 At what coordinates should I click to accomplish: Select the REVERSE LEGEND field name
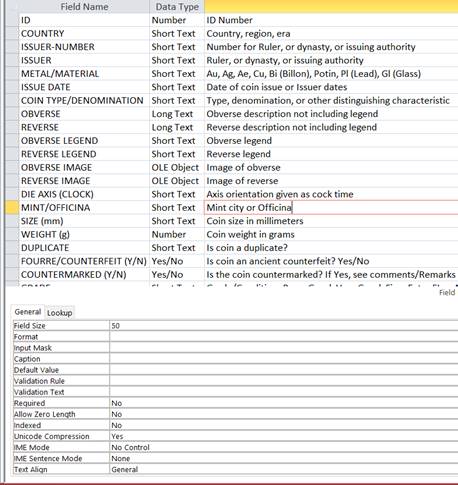84,154
